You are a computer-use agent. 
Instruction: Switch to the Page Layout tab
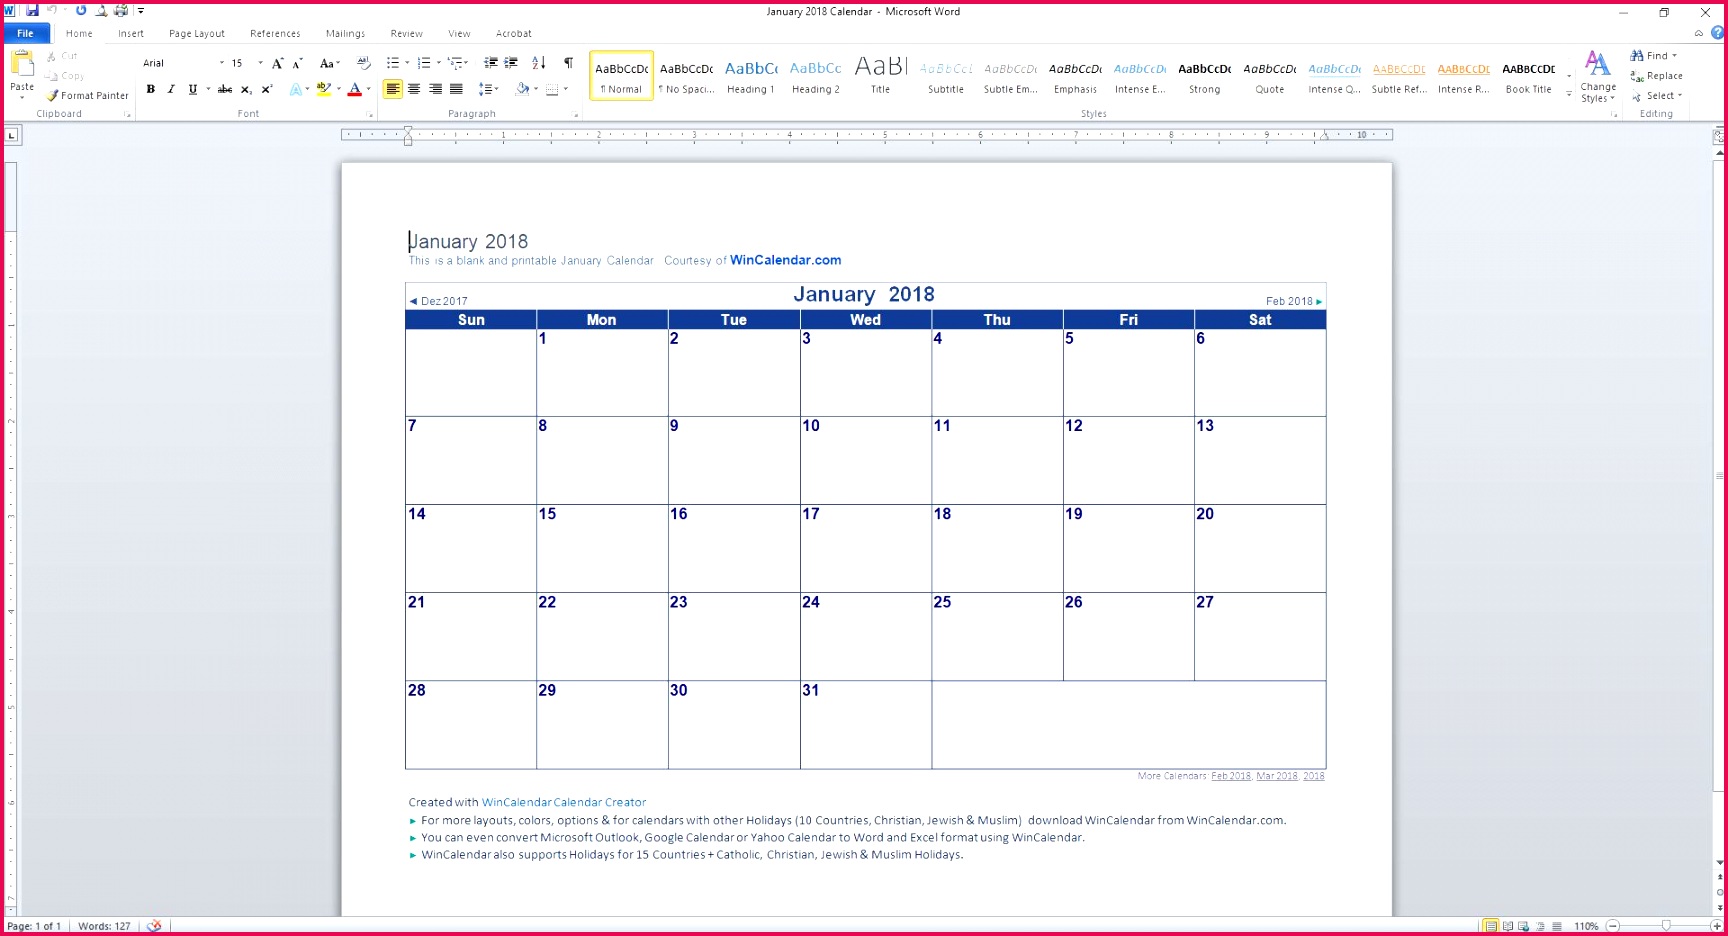tap(197, 33)
